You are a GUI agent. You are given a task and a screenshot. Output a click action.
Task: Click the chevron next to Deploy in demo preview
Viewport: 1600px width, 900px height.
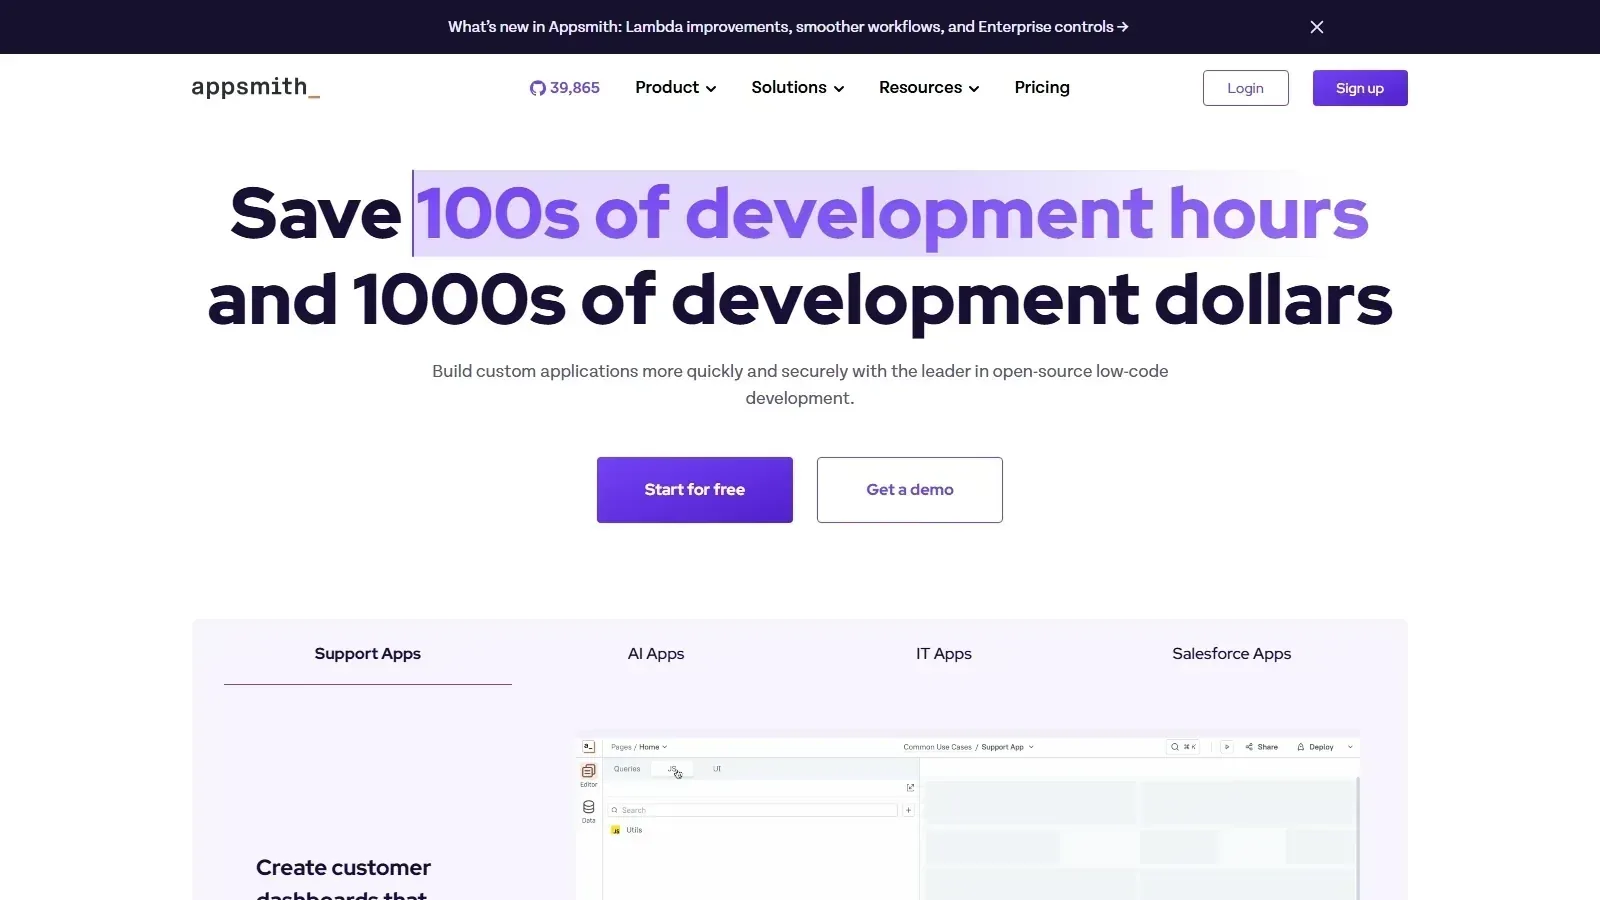click(1350, 747)
